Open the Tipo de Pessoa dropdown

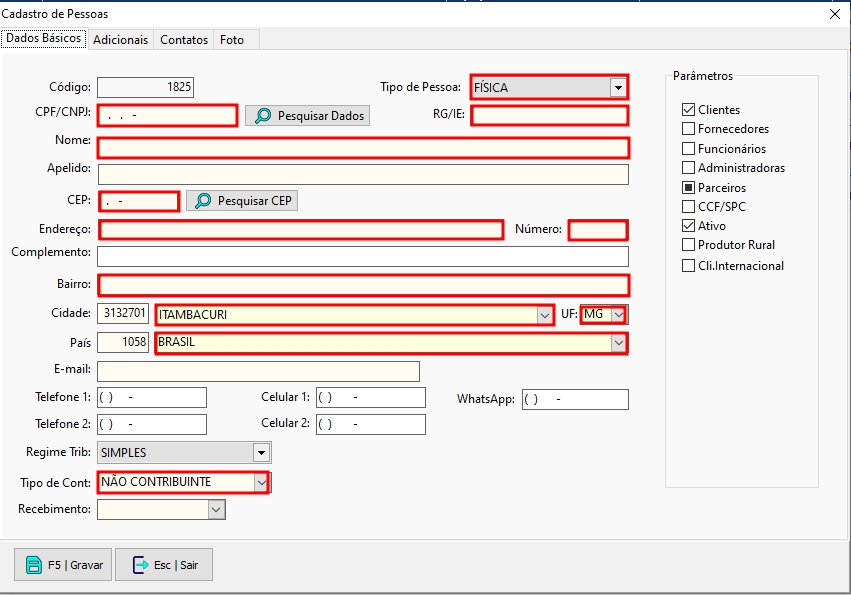pyautogui.click(x=617, y=88)
